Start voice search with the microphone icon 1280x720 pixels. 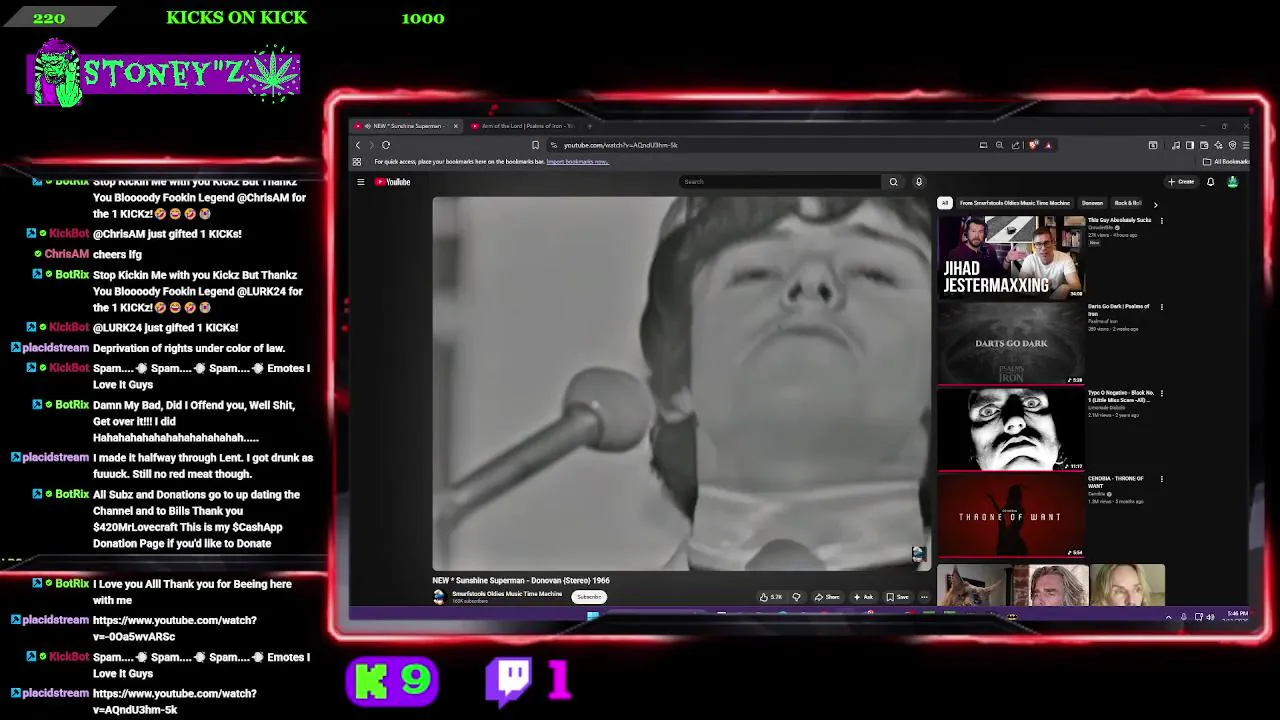pyautogui.click(x=919, y=182)
